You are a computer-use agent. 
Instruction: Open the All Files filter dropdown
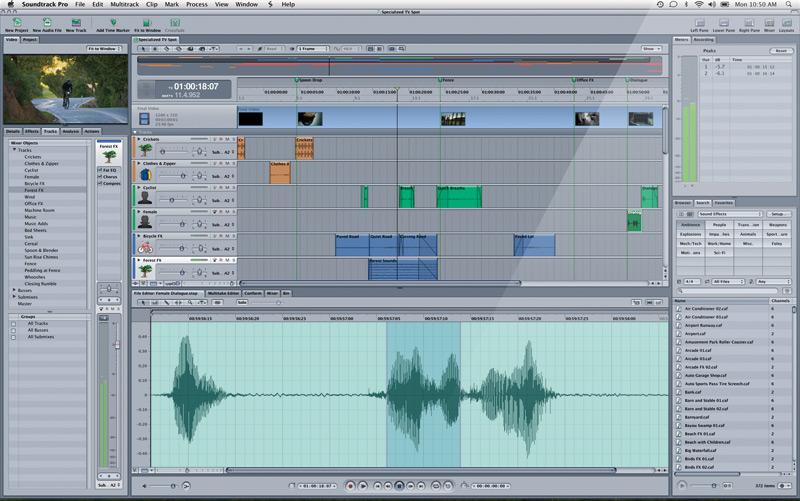(729, 282)
